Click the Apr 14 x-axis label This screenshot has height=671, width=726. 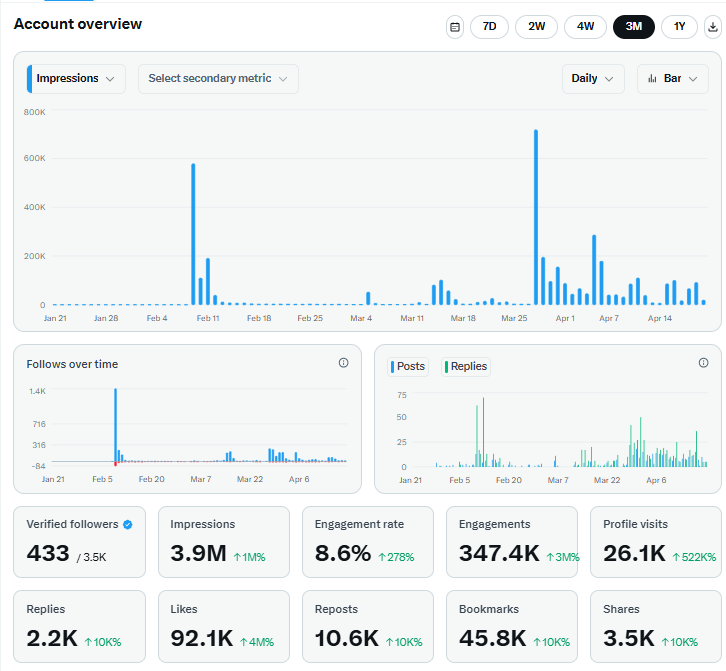660,318
